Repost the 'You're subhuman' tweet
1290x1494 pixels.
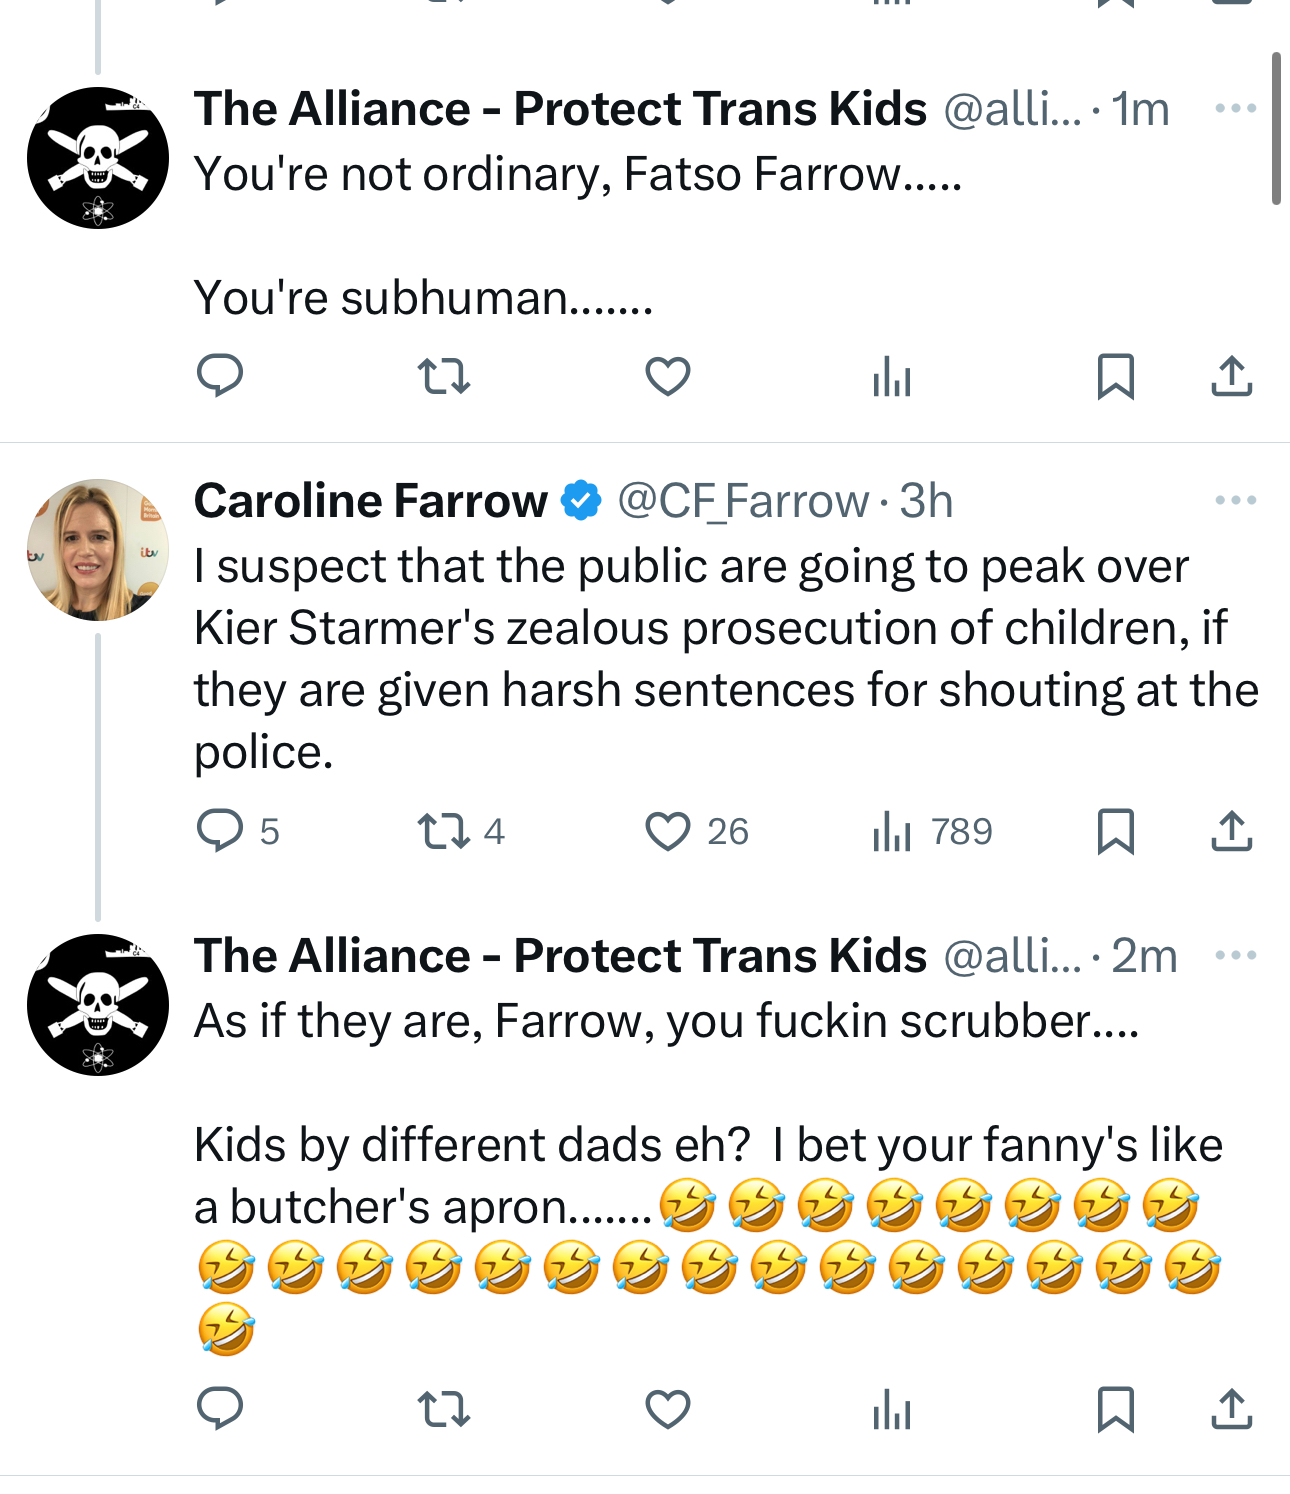click(443, 377)
